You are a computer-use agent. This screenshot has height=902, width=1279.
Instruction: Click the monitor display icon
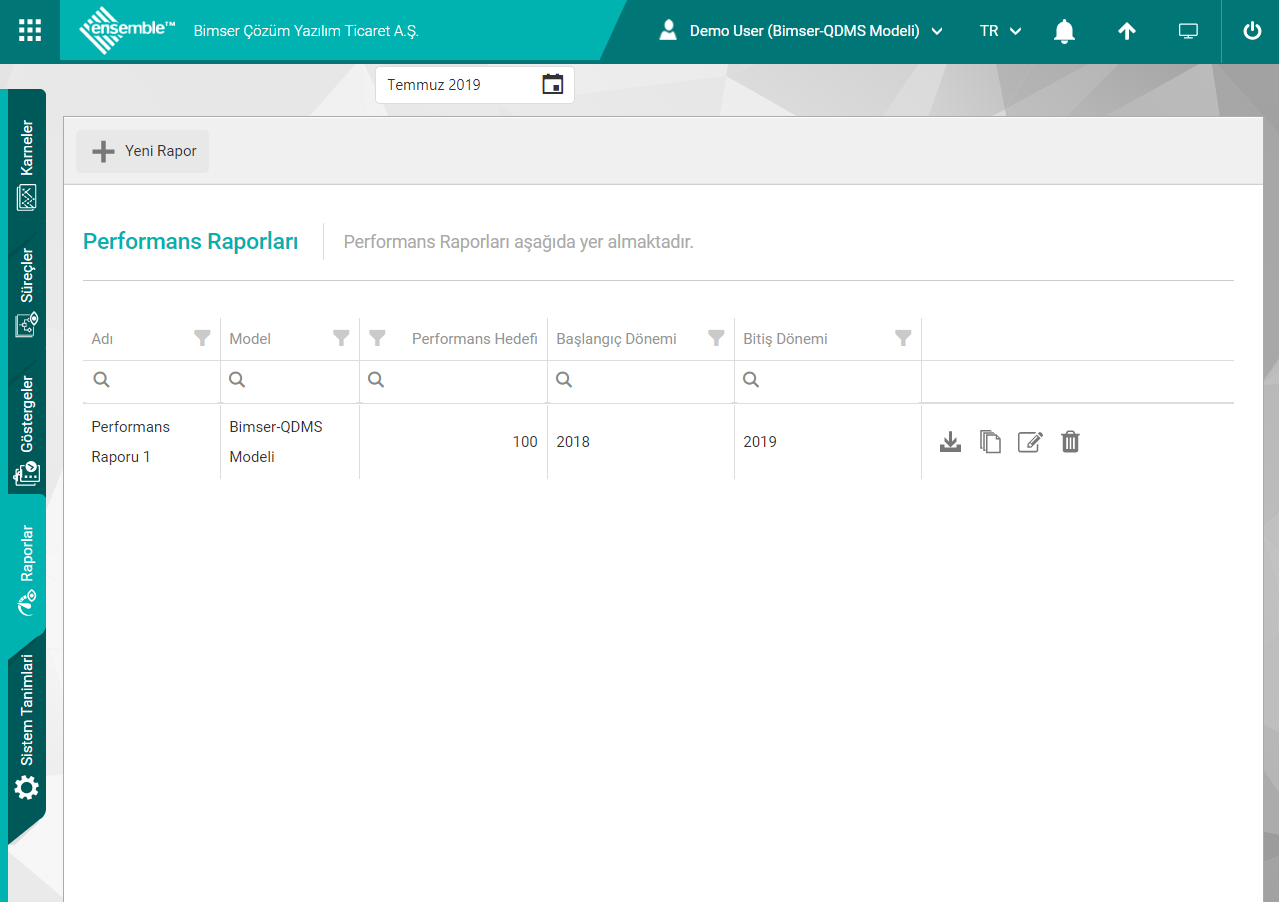1188,31
